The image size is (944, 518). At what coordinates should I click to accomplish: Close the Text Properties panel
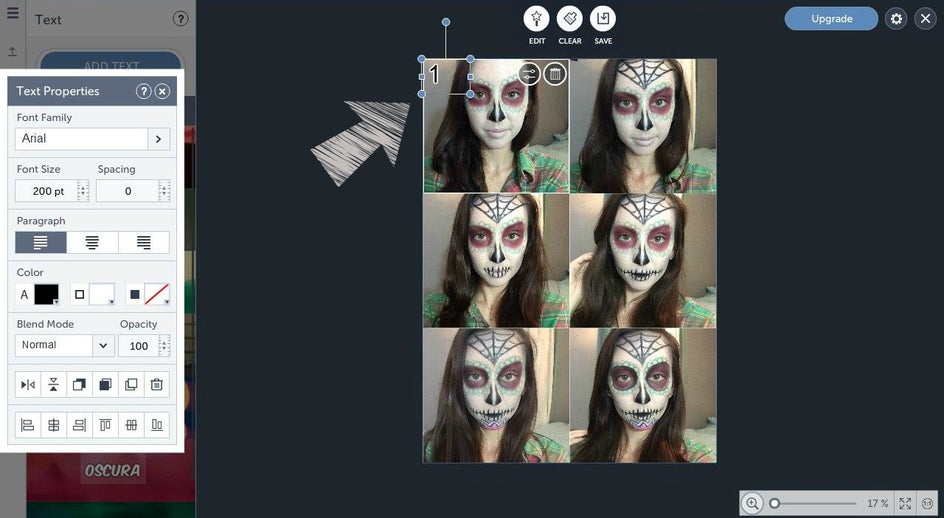(163, 91)
